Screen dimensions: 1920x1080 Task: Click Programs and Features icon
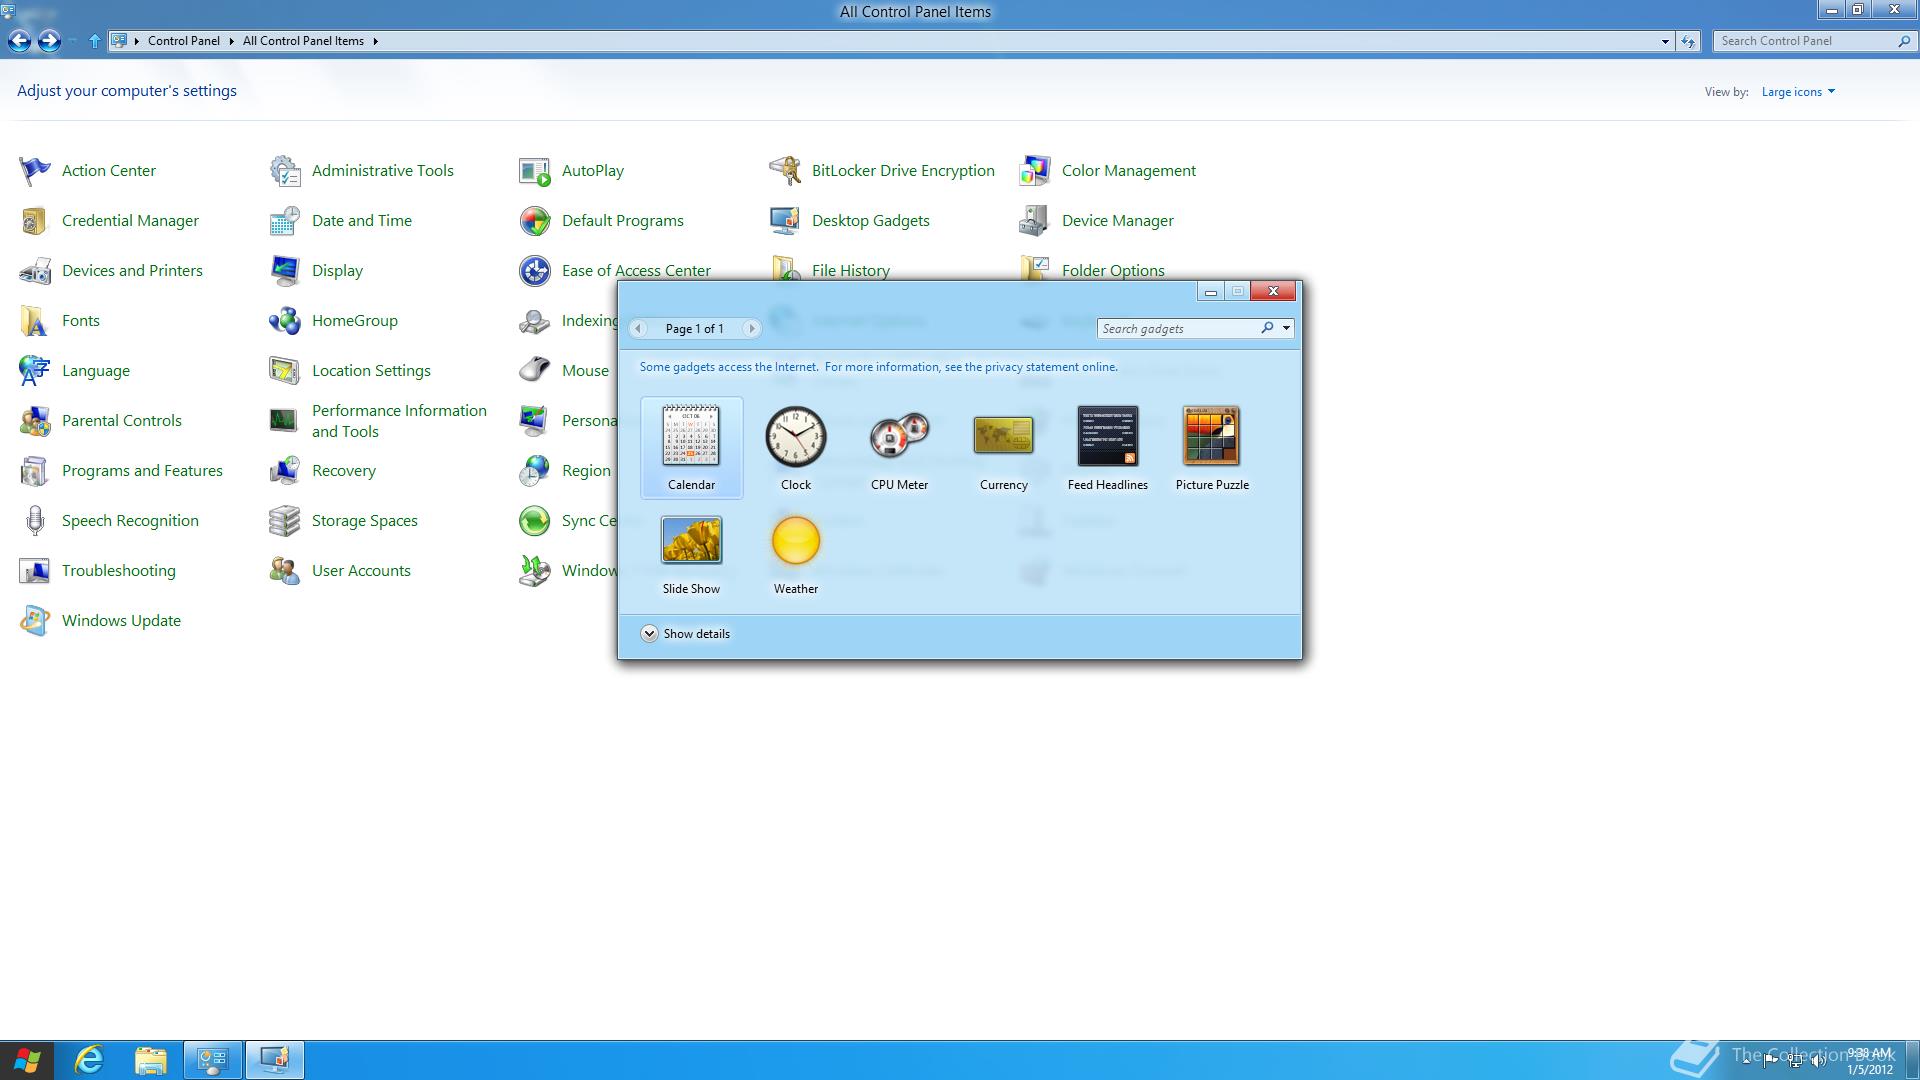(35, 471)
